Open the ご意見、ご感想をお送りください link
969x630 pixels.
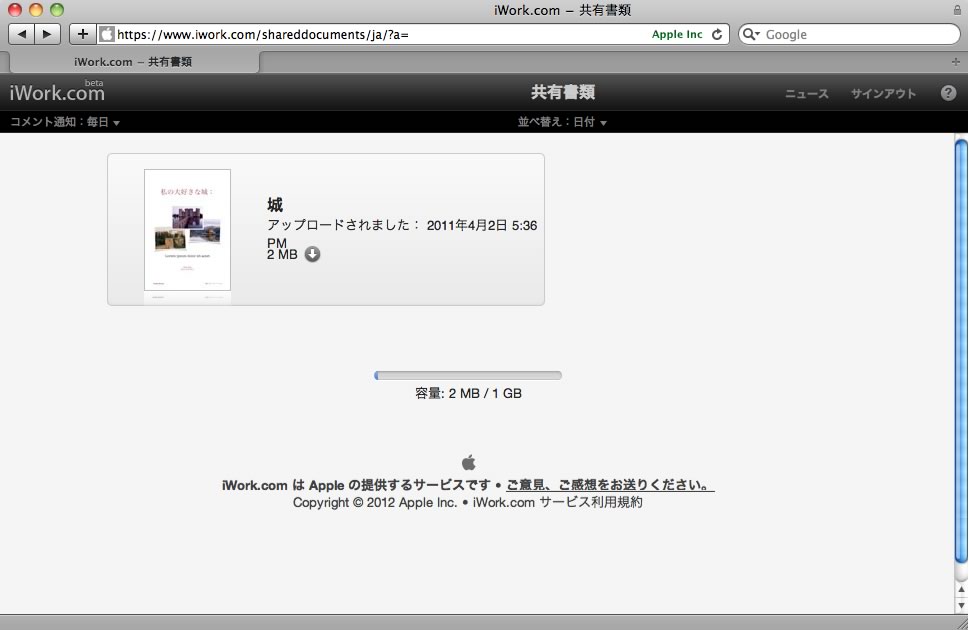click(x=610, y=485)
